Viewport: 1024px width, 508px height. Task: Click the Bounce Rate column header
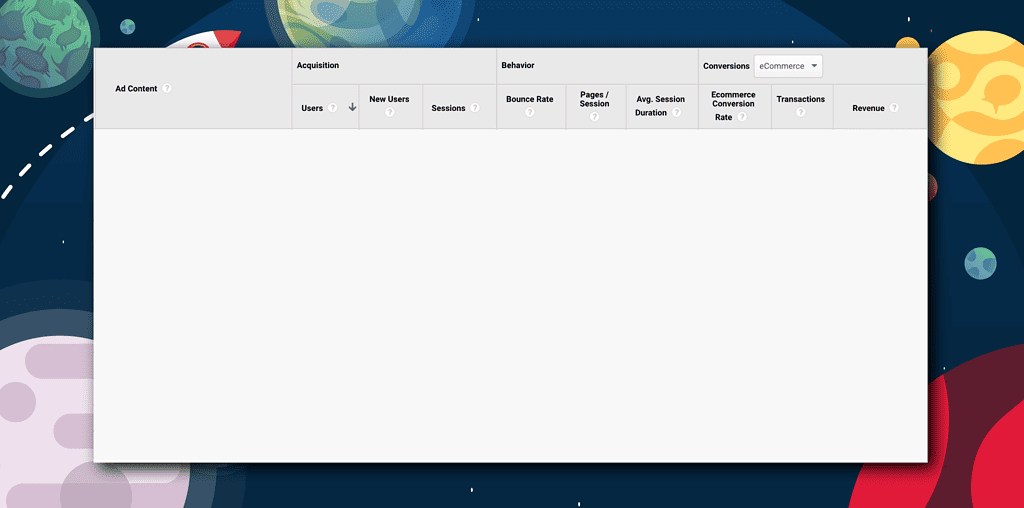coord(529,99)
